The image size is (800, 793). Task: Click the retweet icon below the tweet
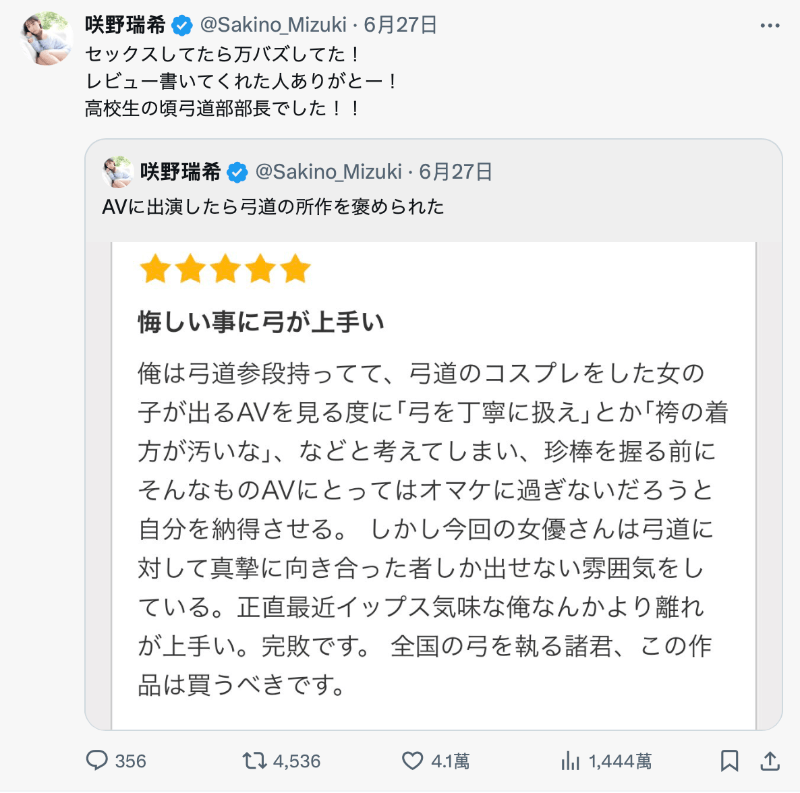[255, 761]
